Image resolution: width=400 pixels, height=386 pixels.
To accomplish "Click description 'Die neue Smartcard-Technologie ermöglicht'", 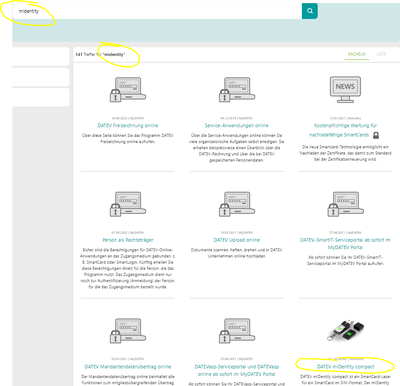I will coord(345,153).
